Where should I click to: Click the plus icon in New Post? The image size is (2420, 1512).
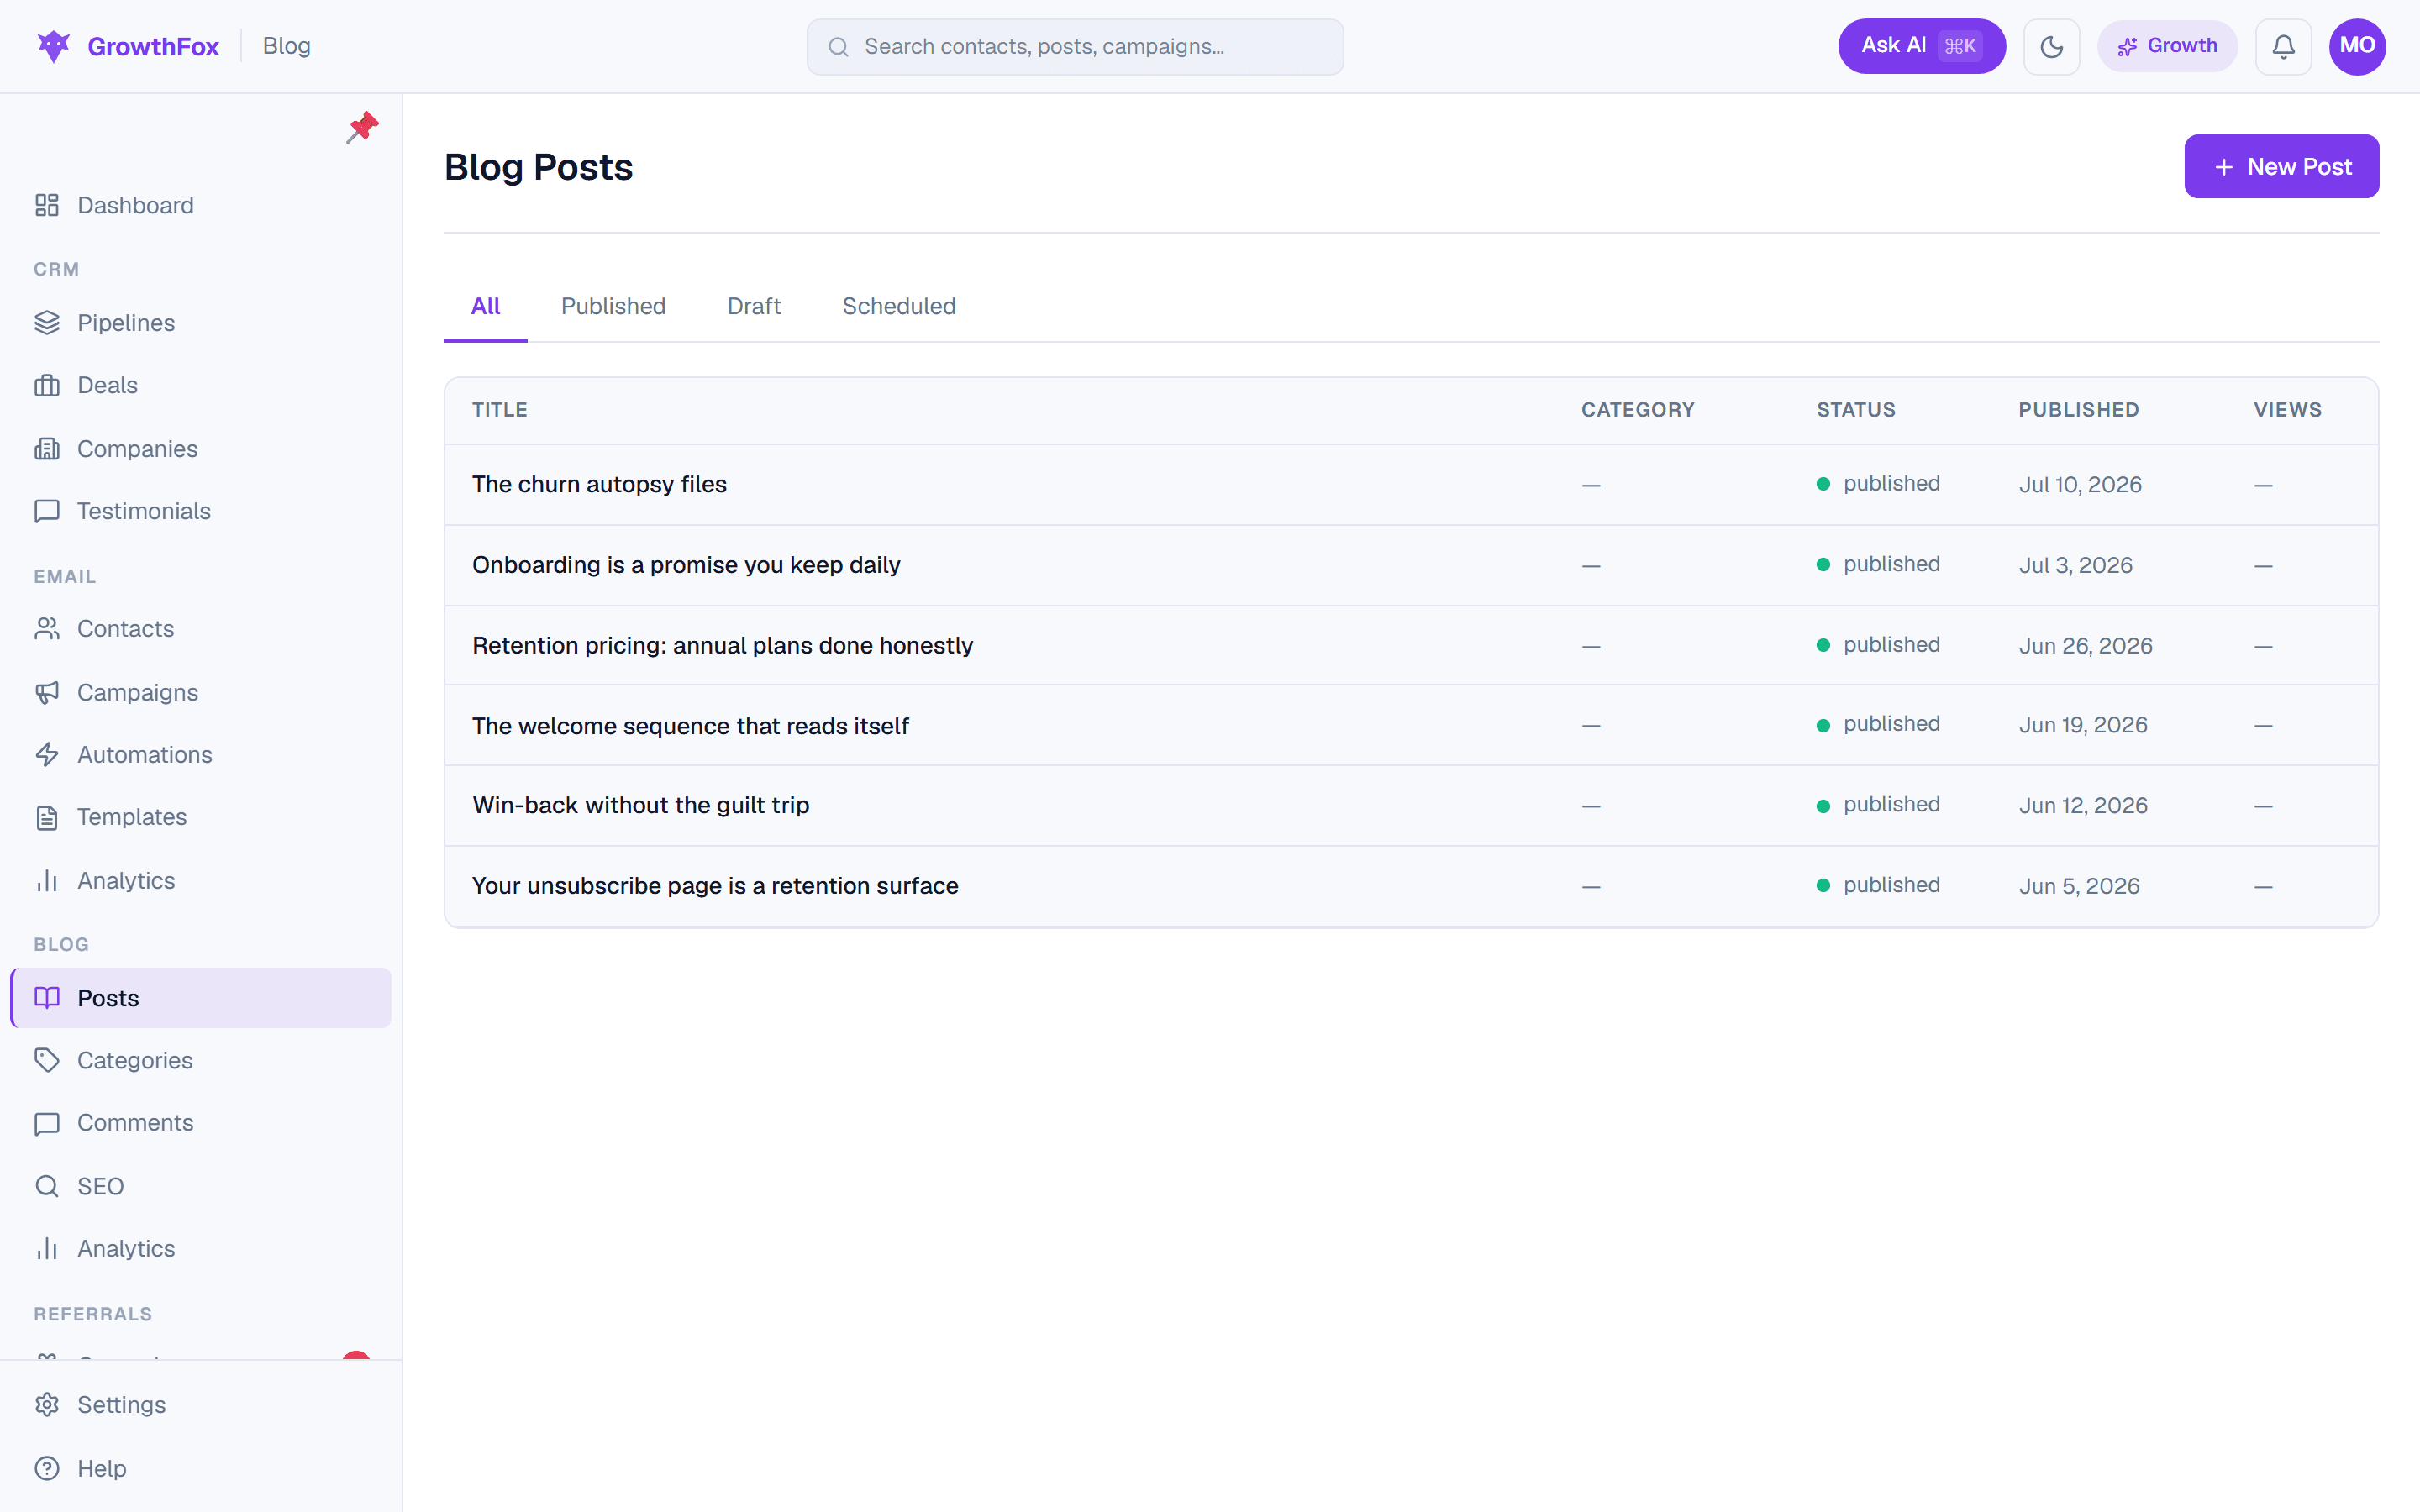[x=2224, y=167]
